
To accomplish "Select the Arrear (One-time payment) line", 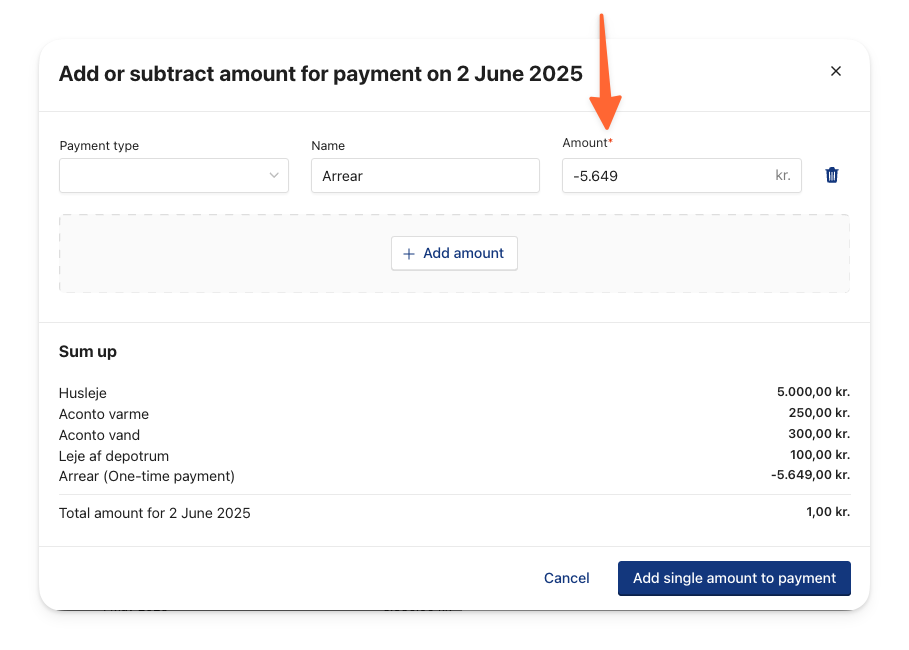I will click(x=454, y=475).
